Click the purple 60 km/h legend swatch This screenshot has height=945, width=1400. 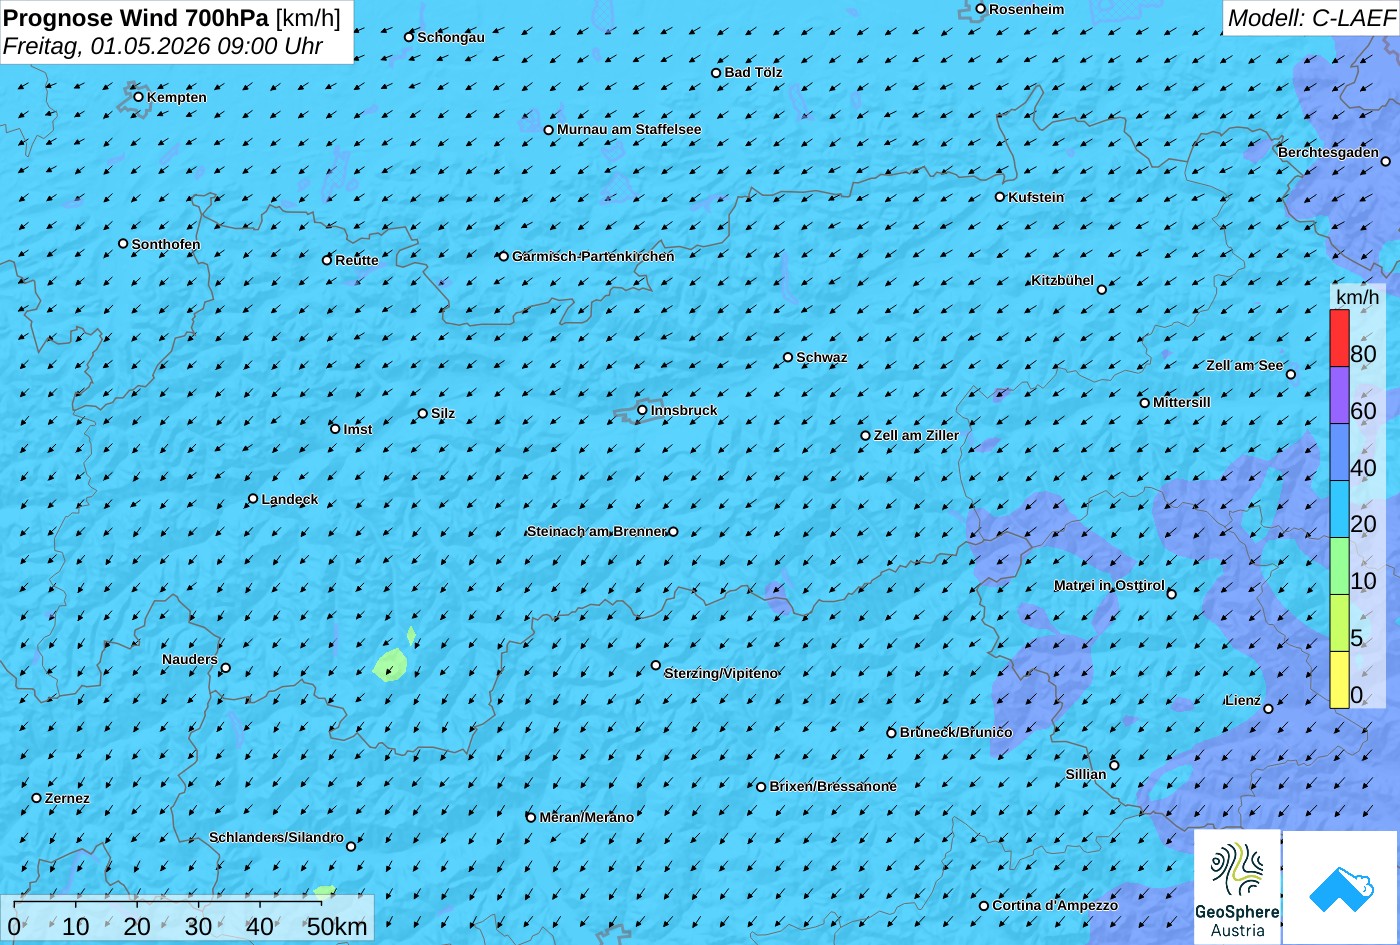pyautogui.click(x=1339, y=395)
